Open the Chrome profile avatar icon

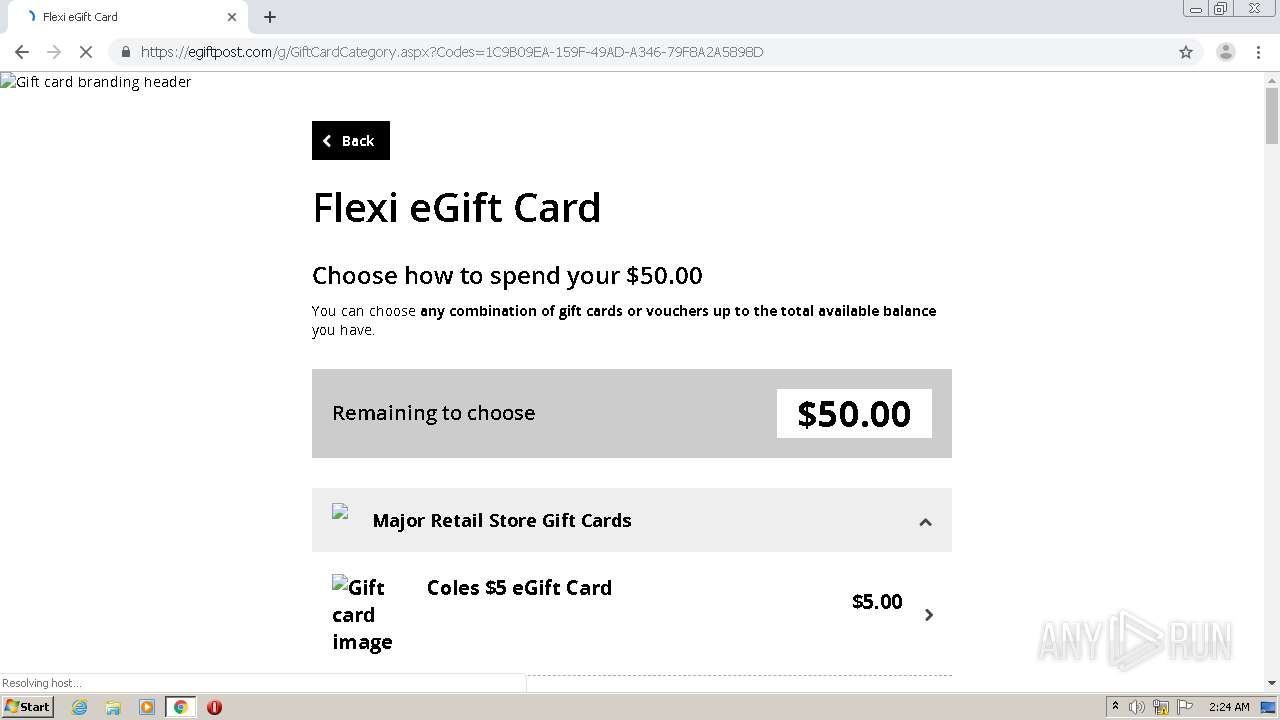click(x=1225, y=52)
